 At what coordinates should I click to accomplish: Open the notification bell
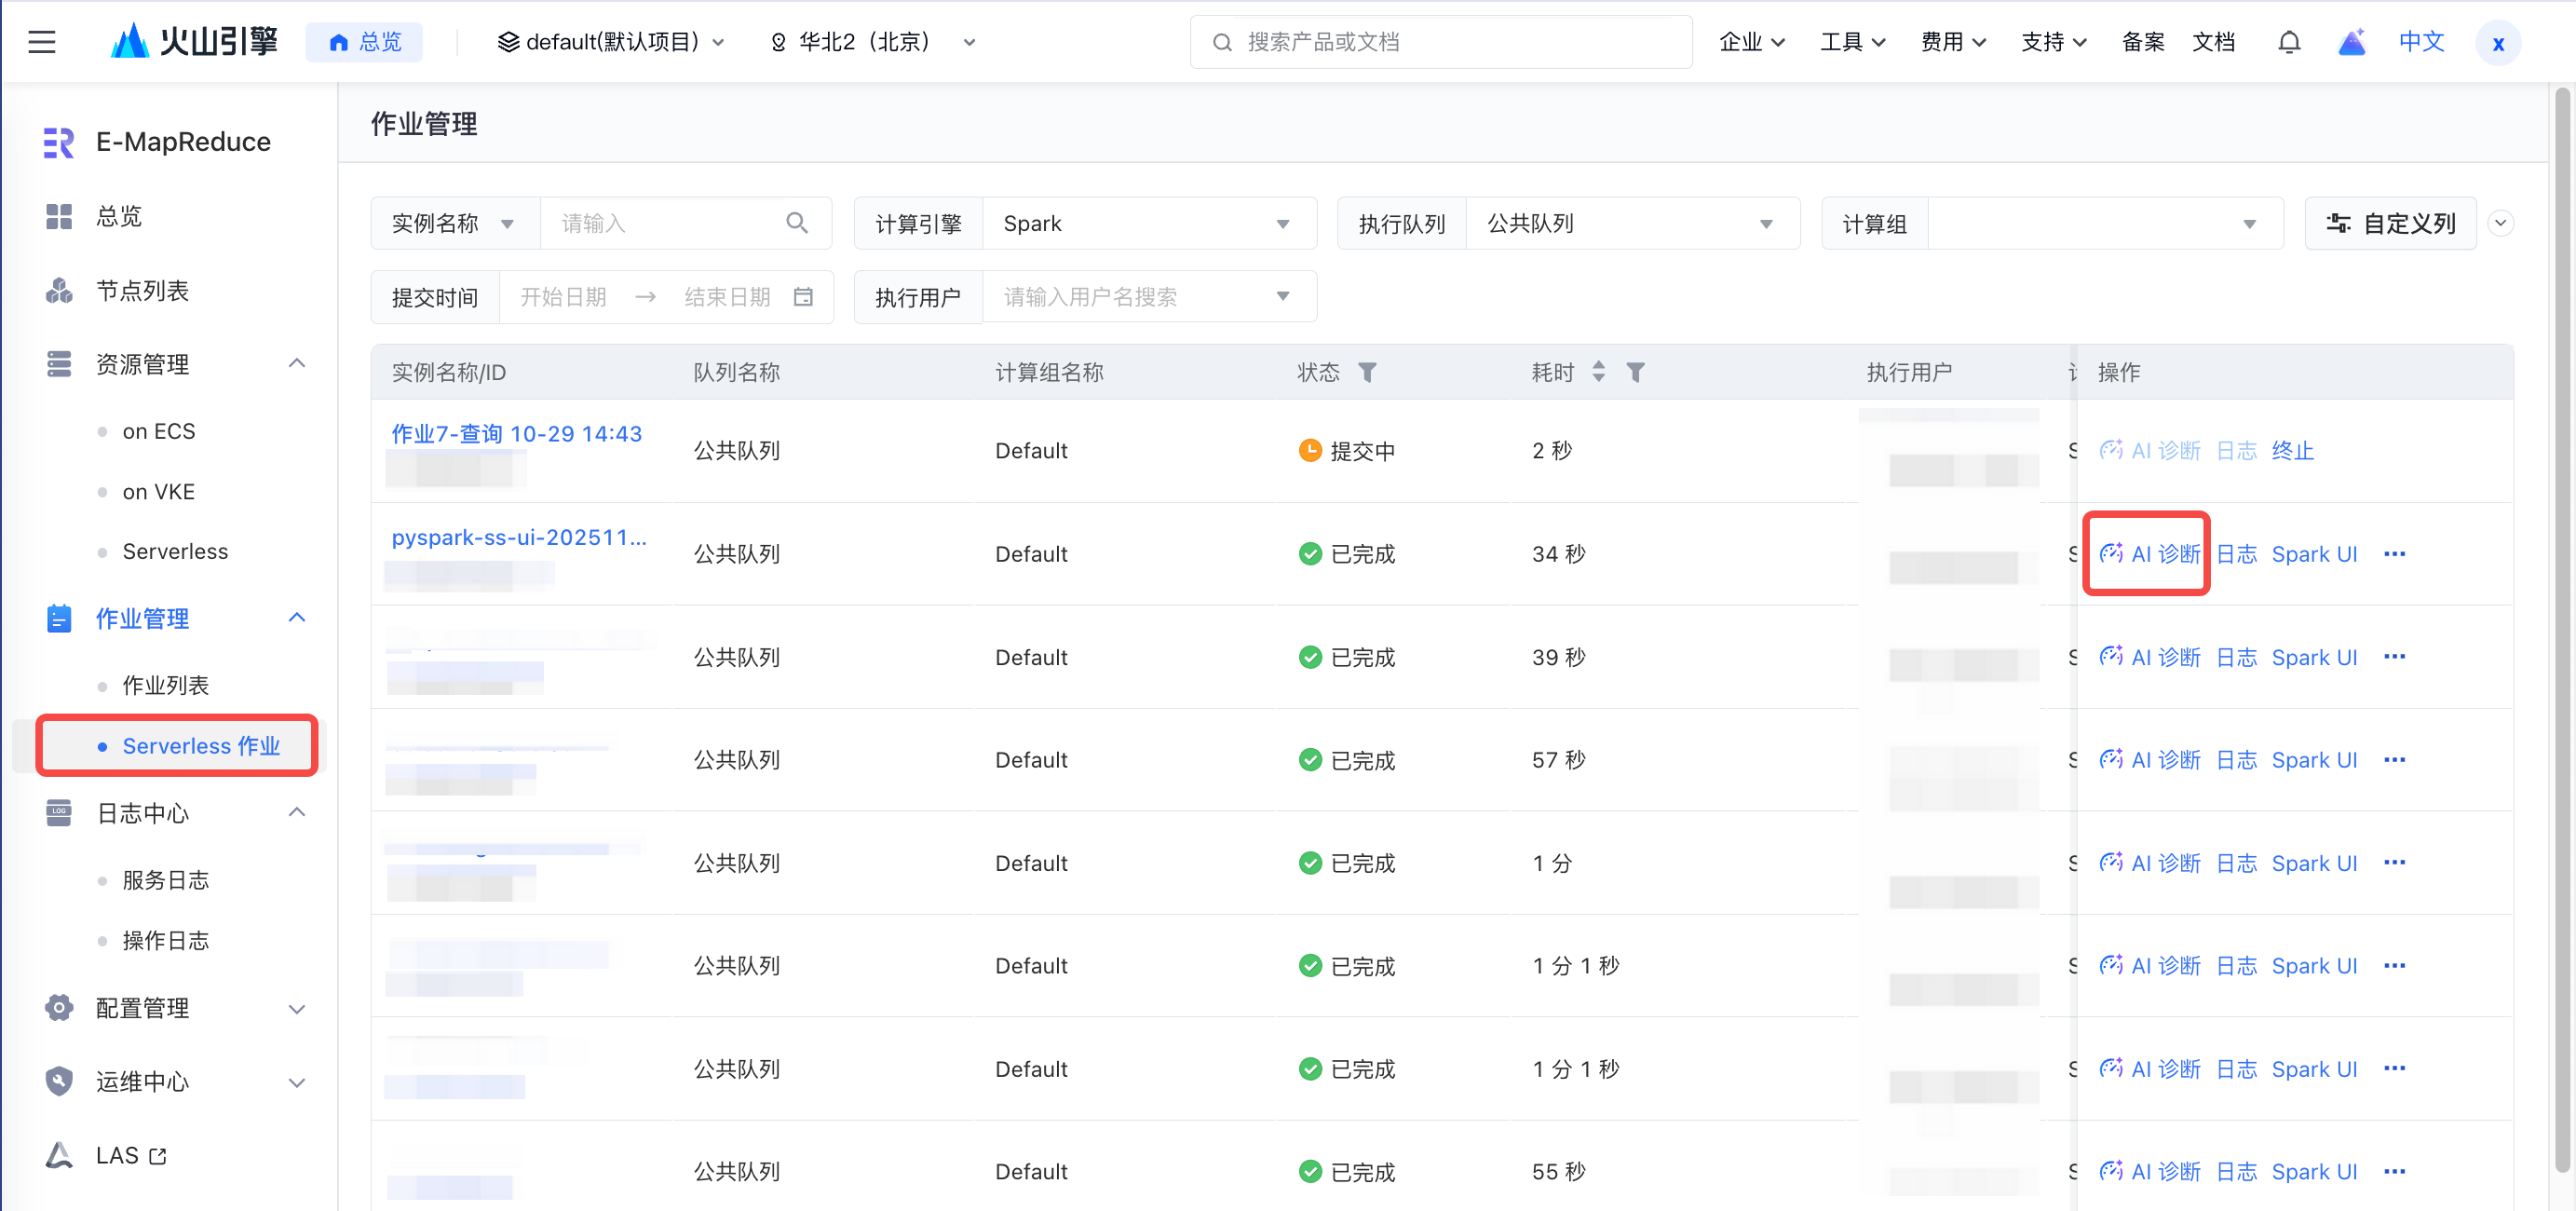(x=2288, y=42)
